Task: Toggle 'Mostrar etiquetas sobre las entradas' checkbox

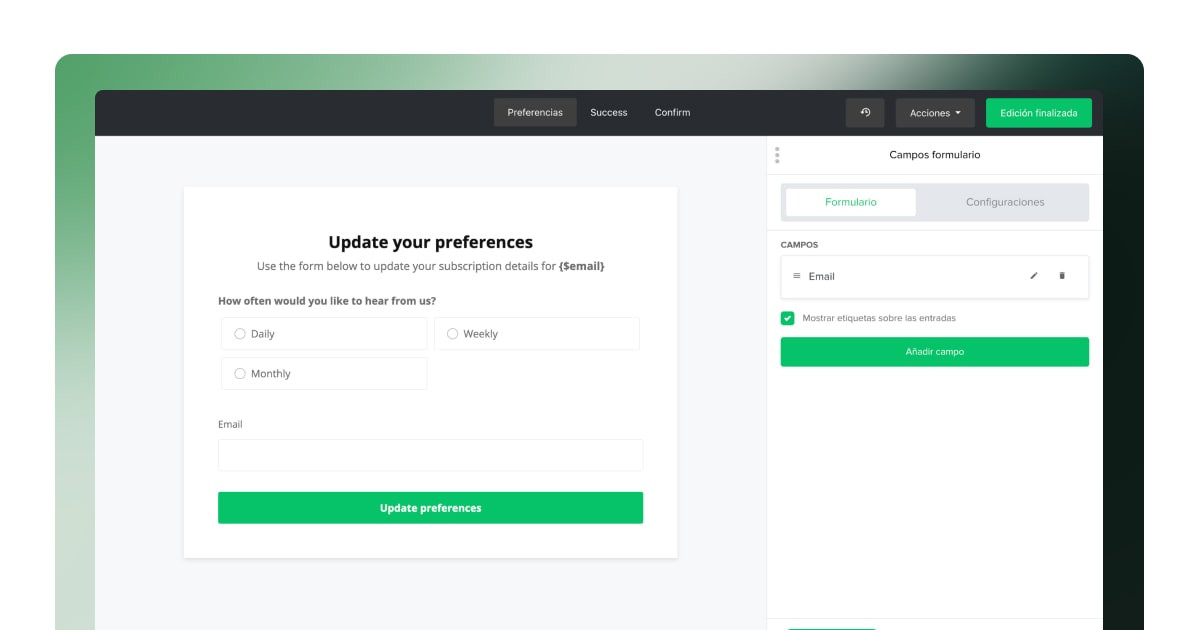Action: pyautogui.click(x=788, y=318)
